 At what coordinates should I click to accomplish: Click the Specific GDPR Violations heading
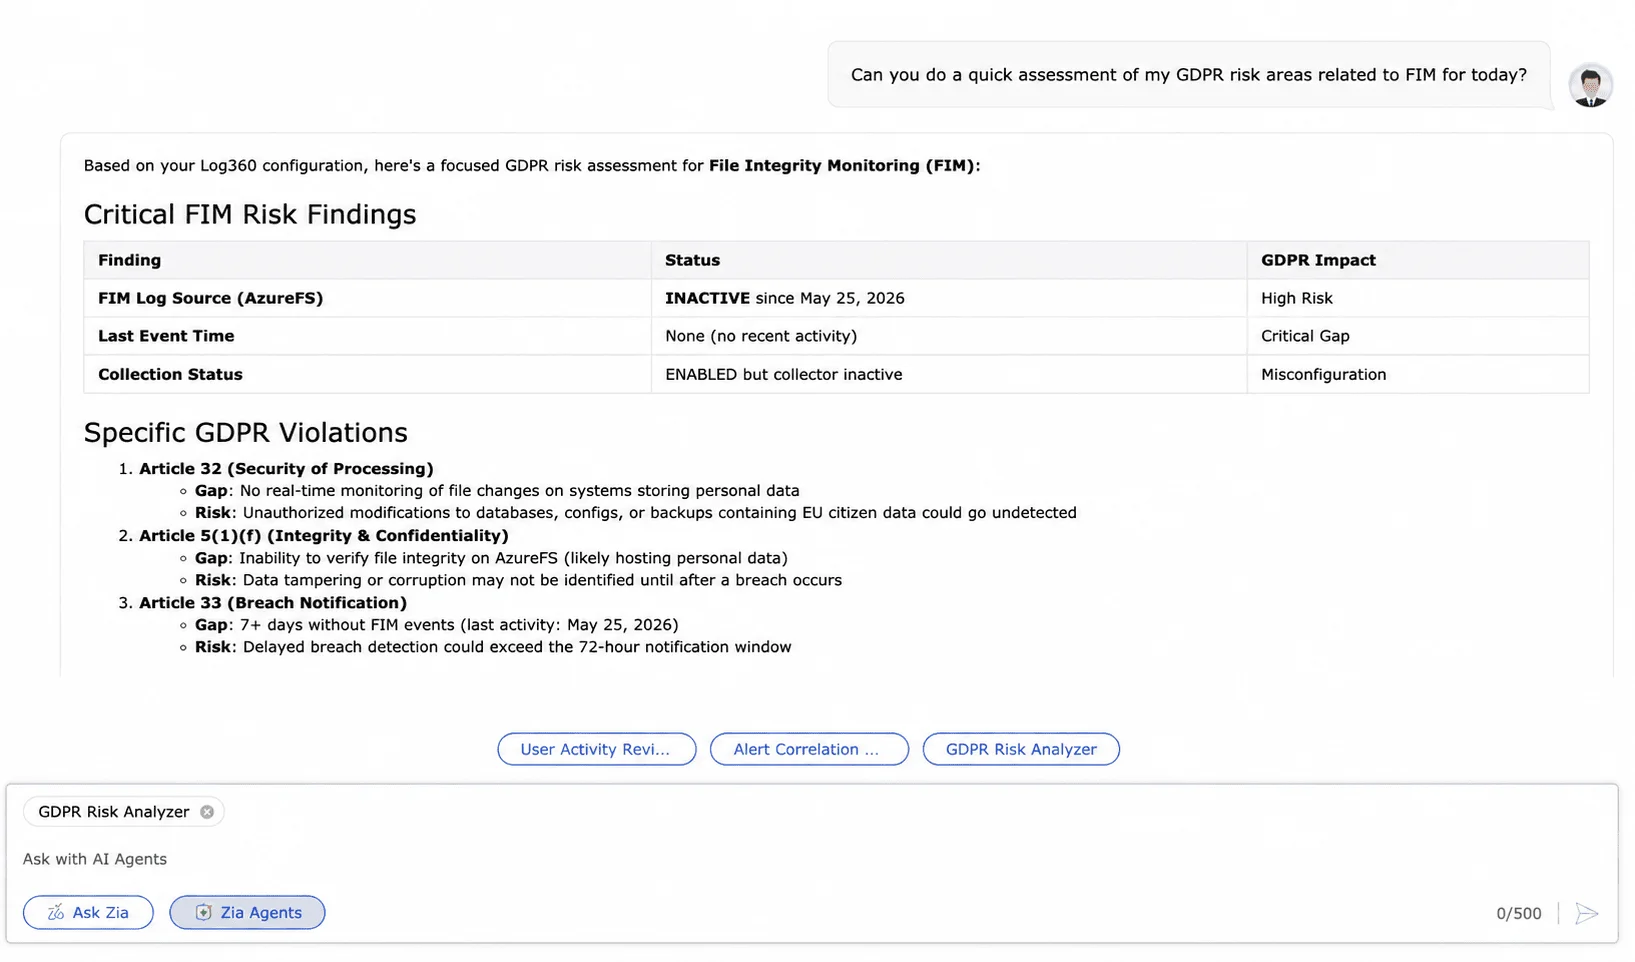click(x=246, y=432)
